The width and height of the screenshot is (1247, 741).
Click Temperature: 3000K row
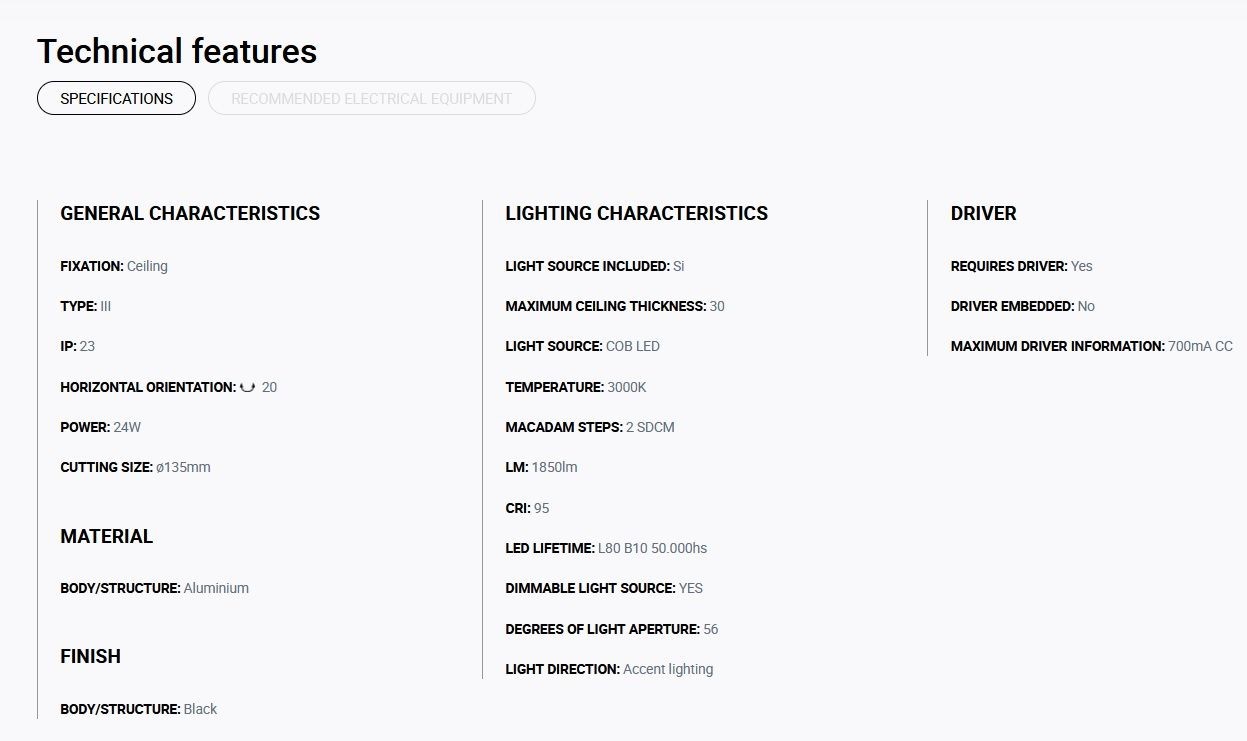point(576,387)
